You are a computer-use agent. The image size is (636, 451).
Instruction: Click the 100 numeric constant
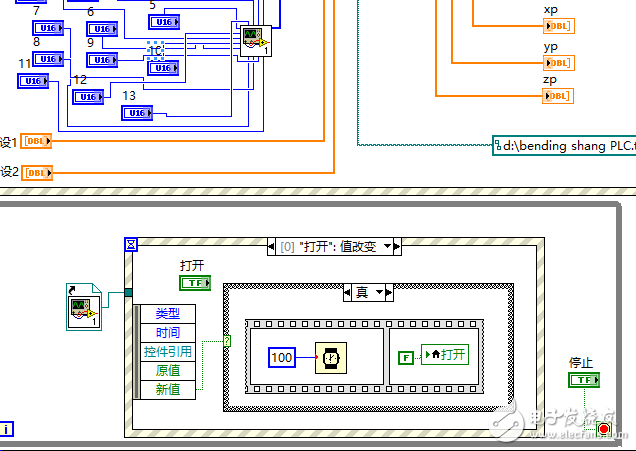[x=282, y=357]
